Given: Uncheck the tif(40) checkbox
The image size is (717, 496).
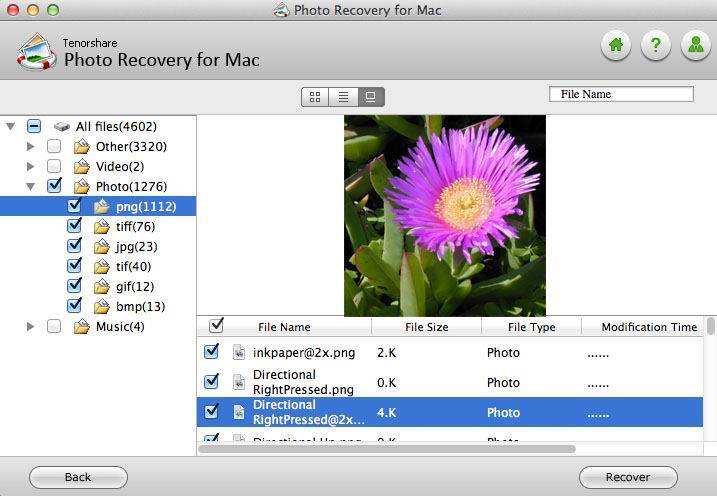Looking at the screenshot, I should (74, 266).
